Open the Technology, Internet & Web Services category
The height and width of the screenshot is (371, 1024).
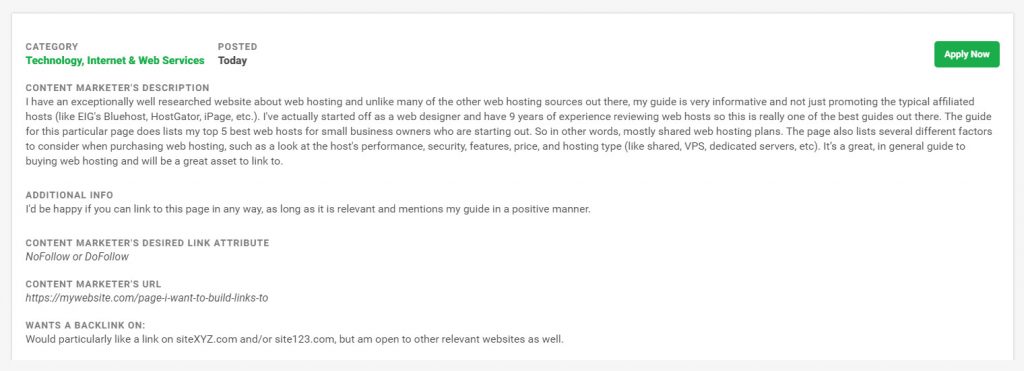[x=115, y=60]
